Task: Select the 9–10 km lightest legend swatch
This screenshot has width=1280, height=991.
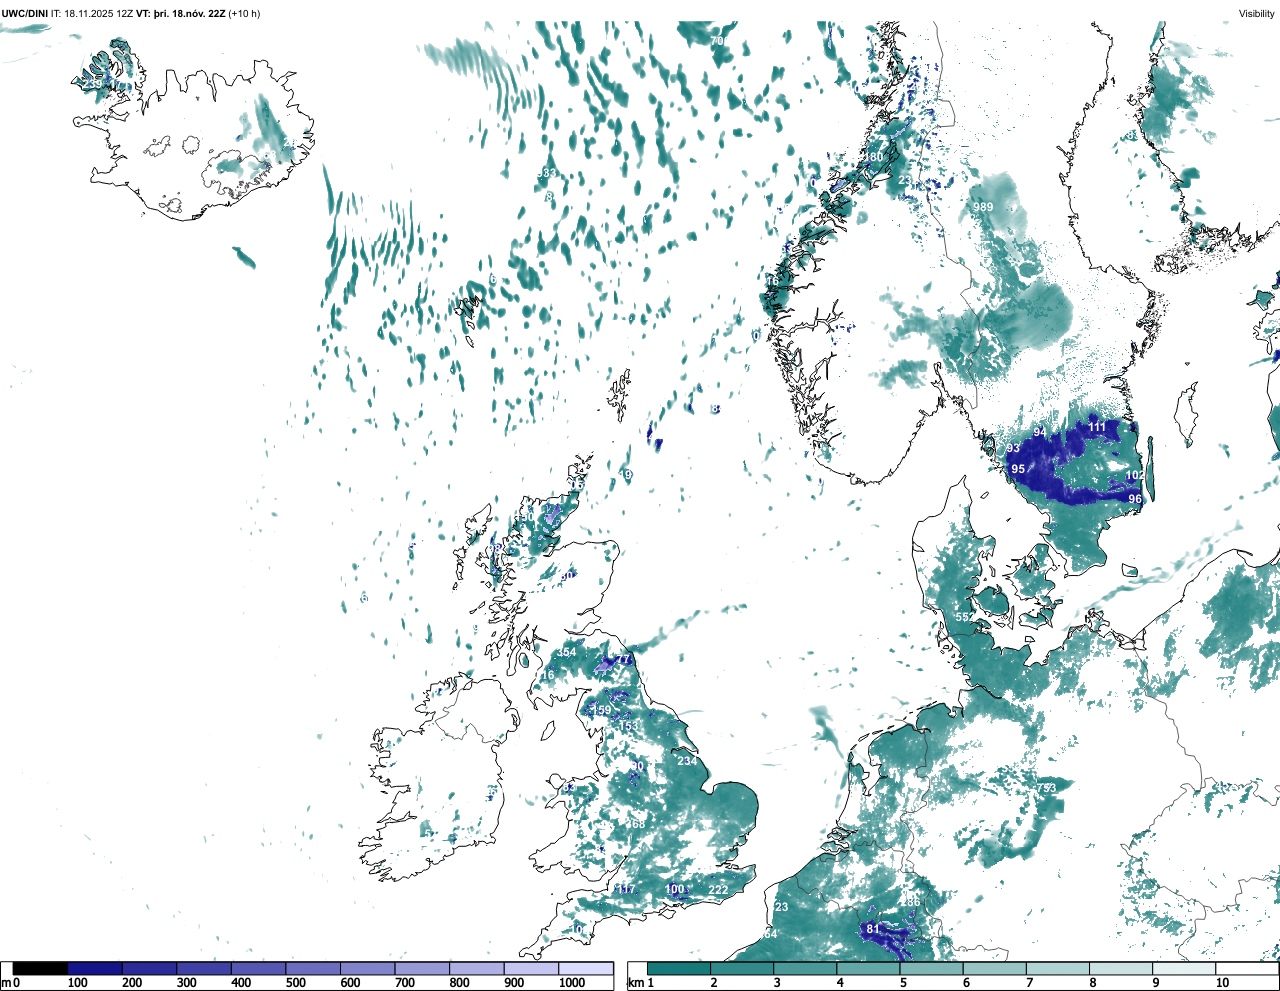Action: [x=1185, y=969]
